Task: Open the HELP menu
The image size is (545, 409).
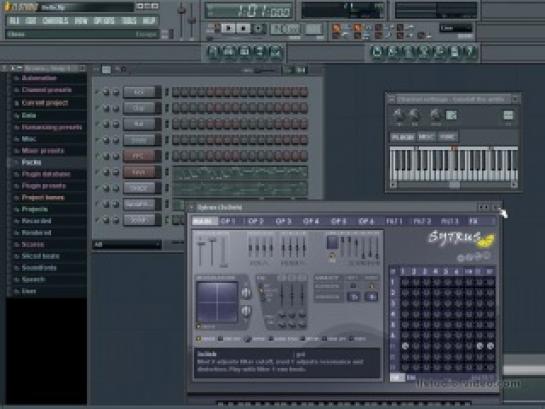Action: 149,21
